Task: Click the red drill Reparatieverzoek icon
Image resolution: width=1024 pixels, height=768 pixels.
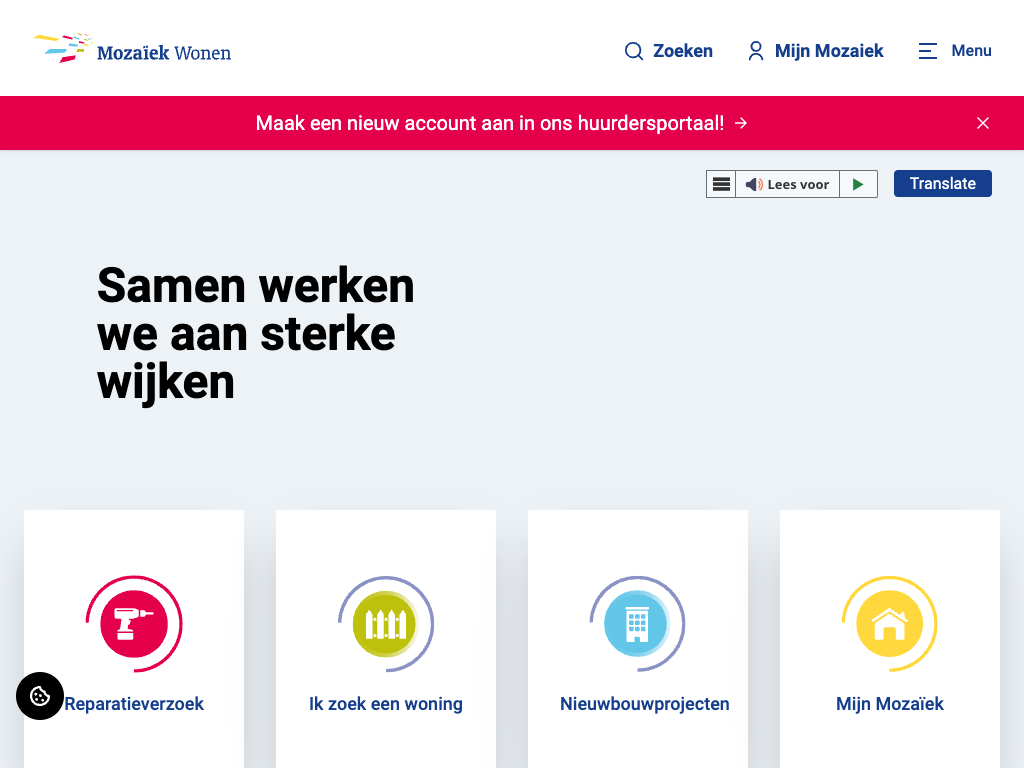Action: point(133,624)
